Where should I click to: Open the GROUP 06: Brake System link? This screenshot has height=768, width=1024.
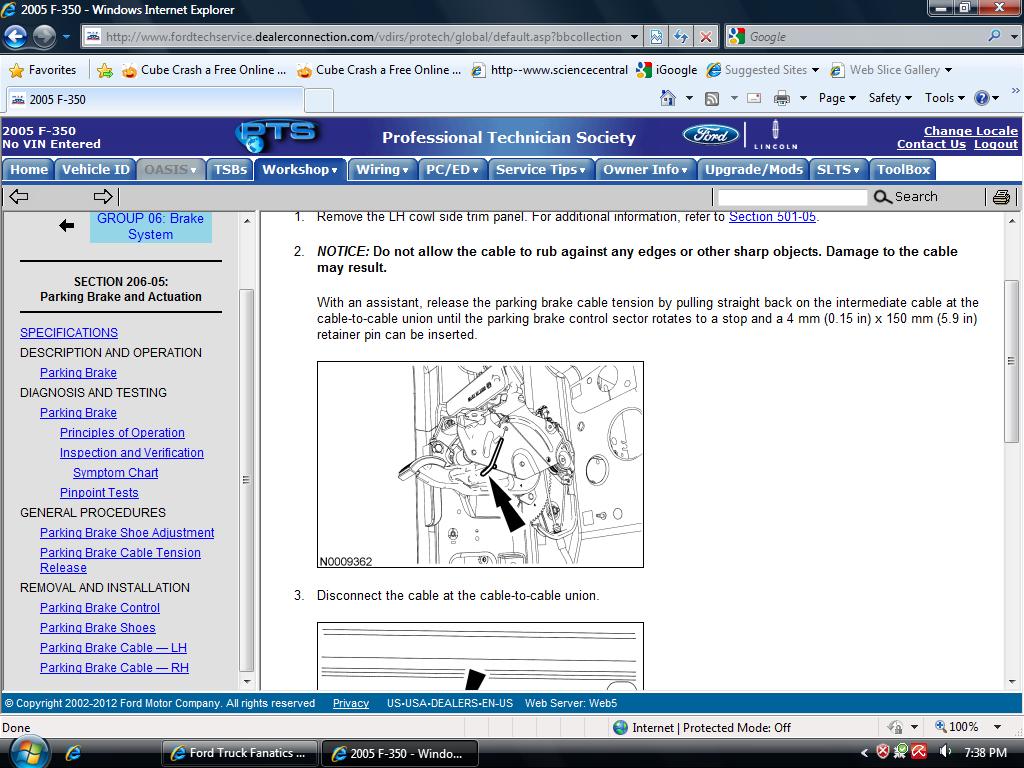(150, 226)
